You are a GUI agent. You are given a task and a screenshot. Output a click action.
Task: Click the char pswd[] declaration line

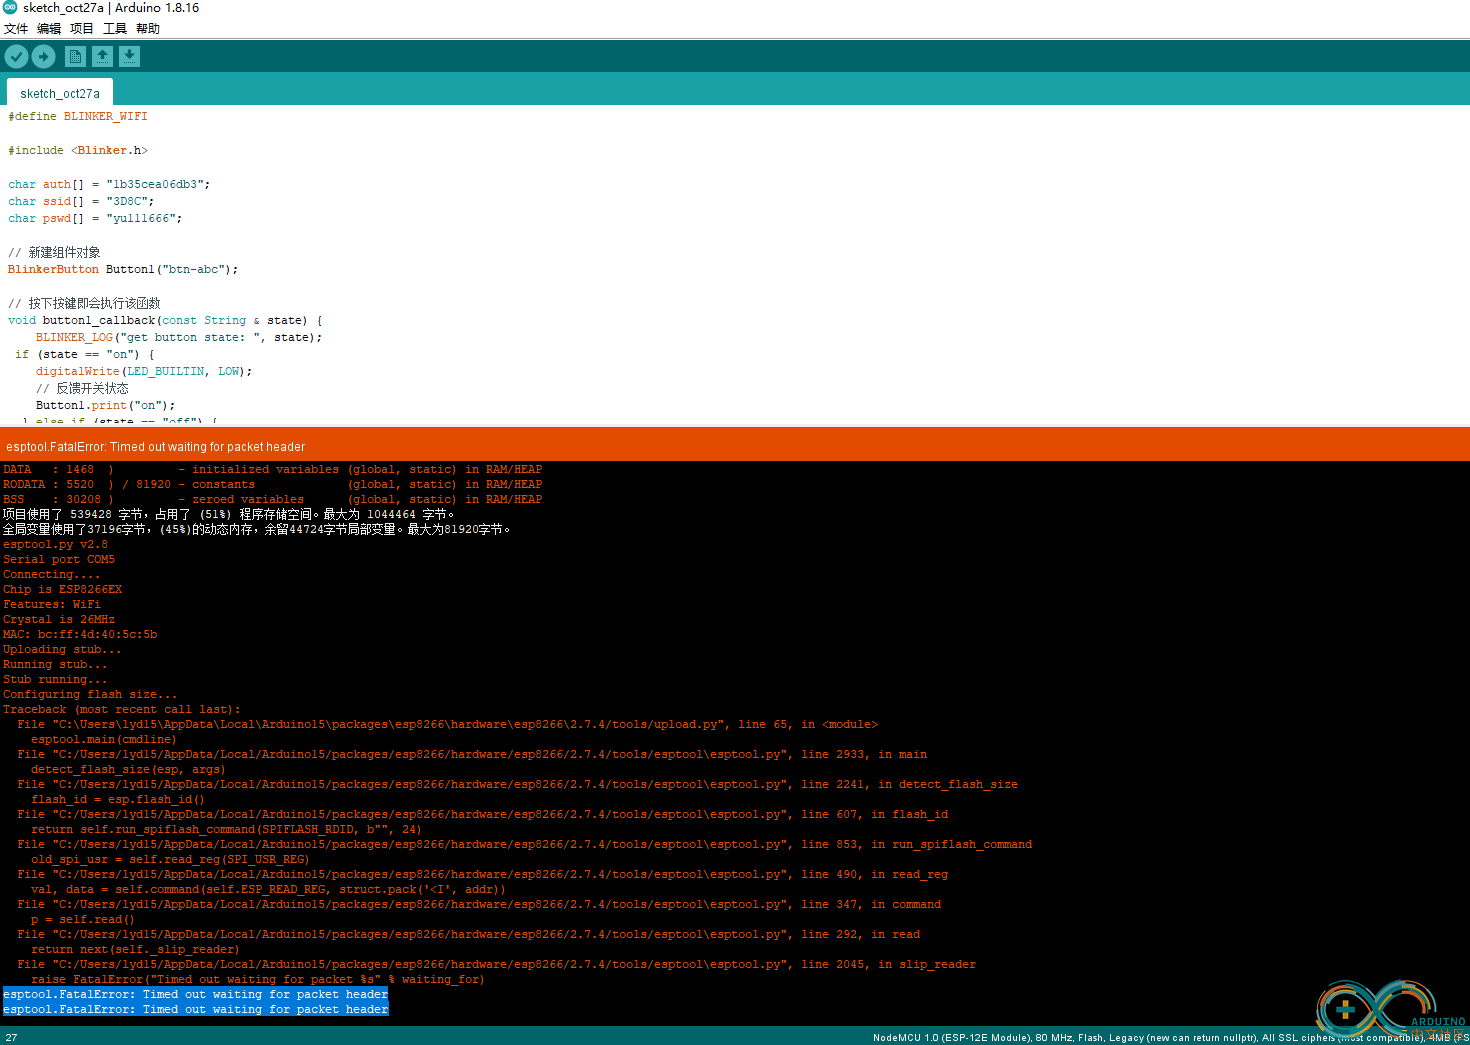click(95, 218)
